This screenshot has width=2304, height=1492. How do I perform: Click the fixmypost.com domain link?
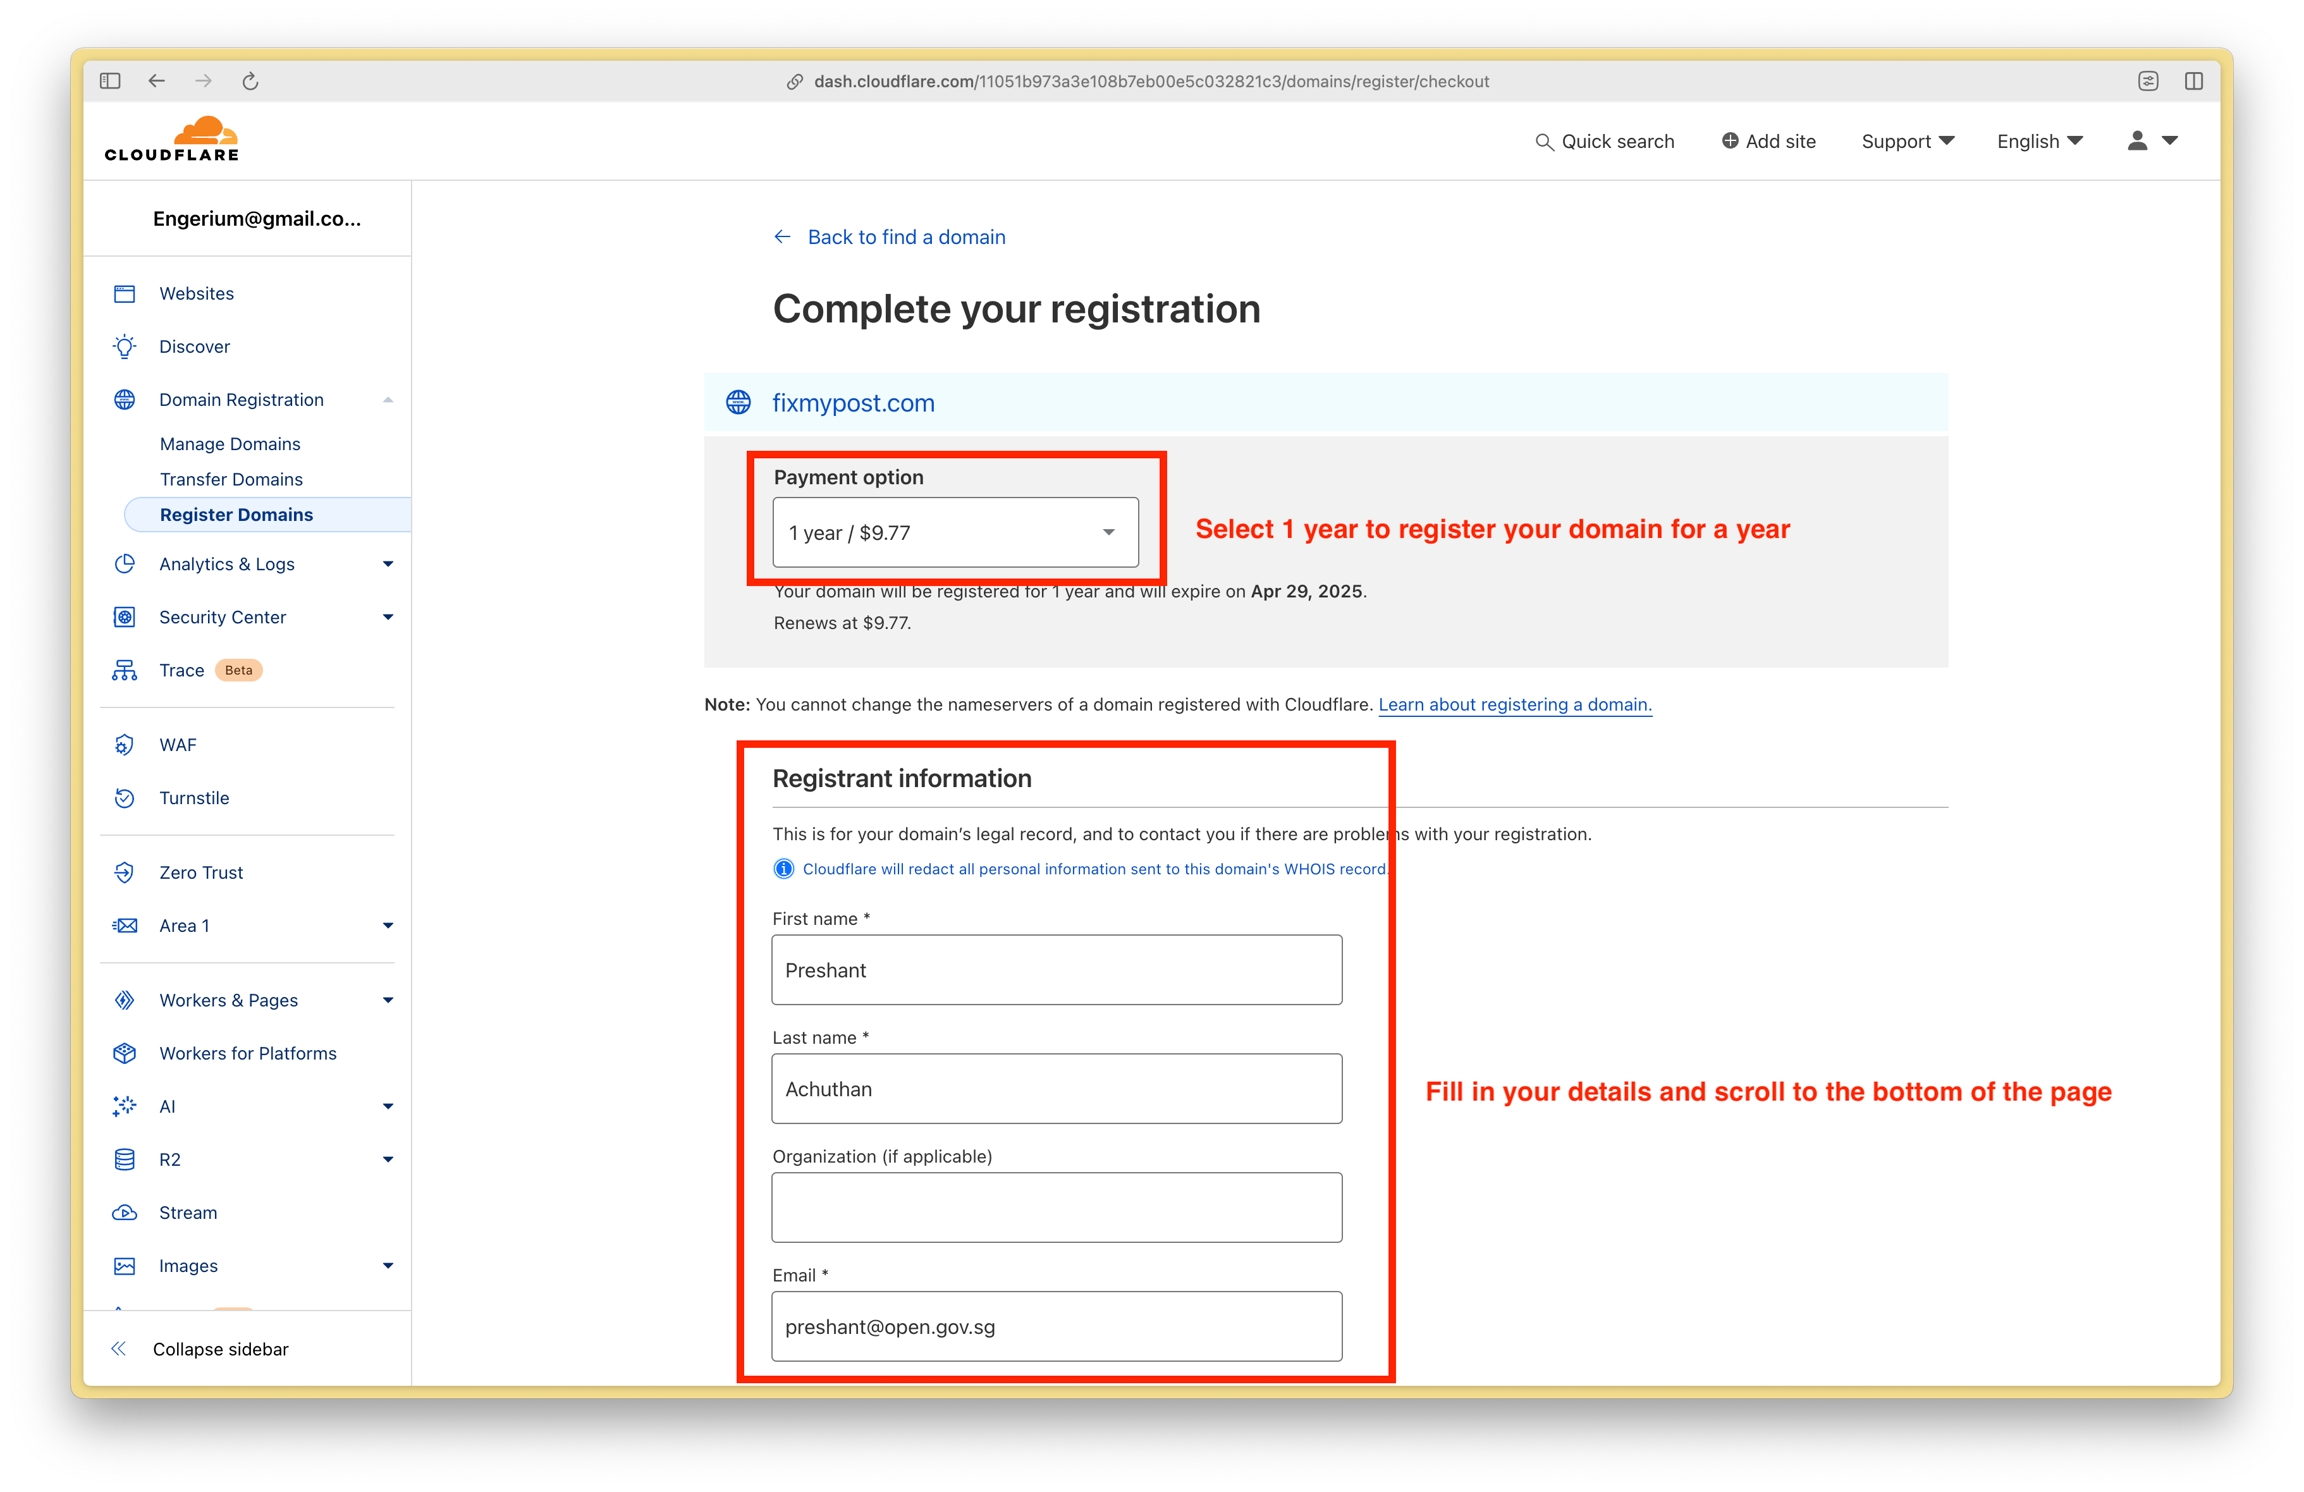click(853, 402)
